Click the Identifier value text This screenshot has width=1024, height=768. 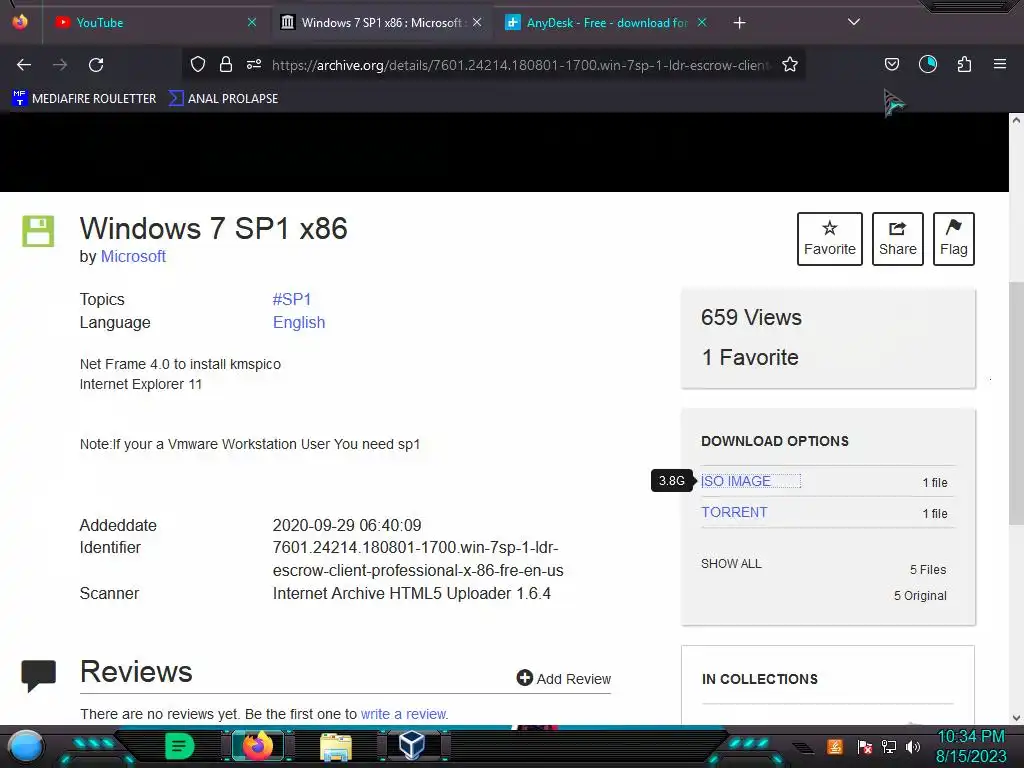418,559
